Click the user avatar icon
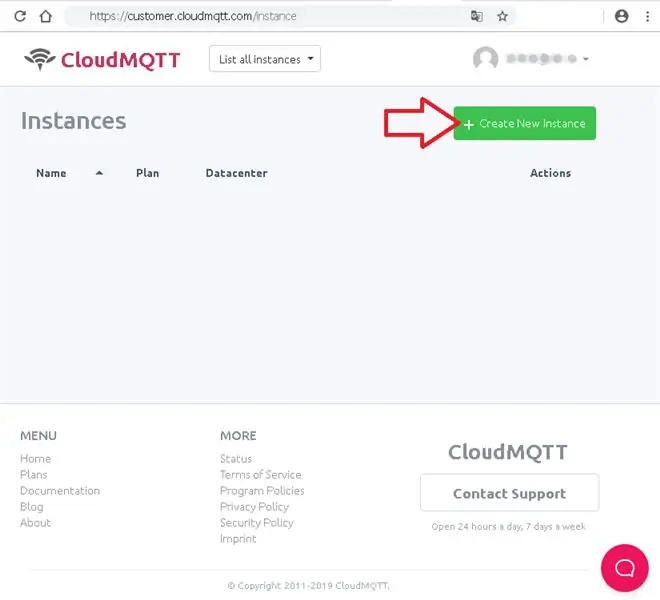660x600 pixels. point(485,58)
